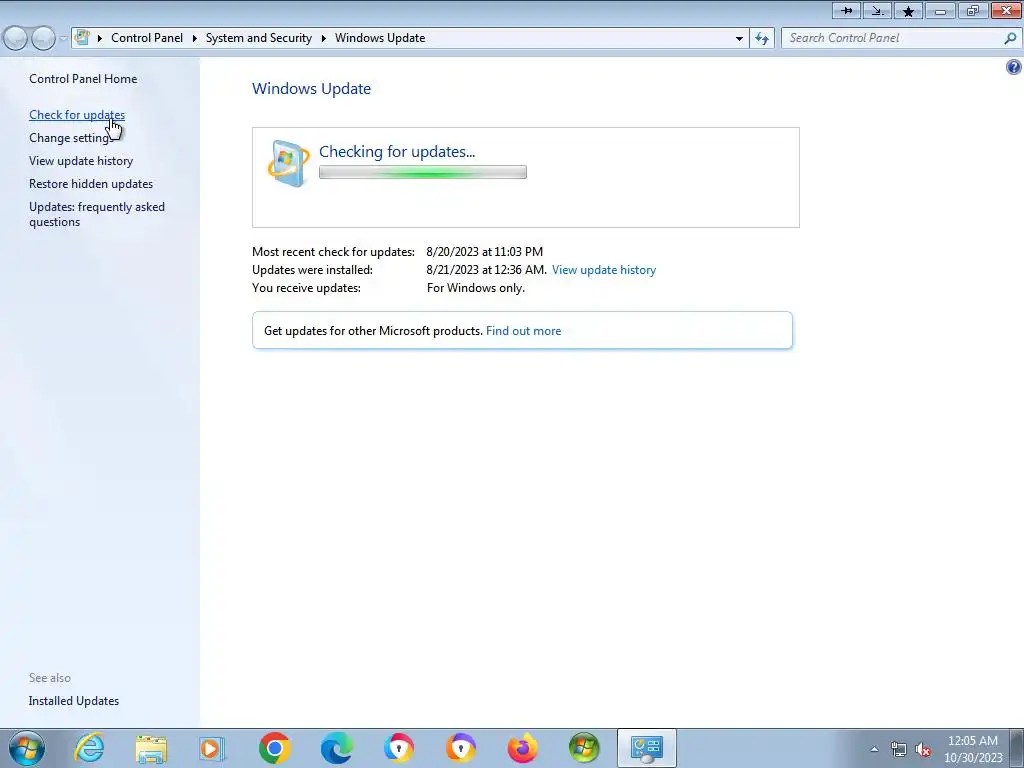Open Installed Updates link
Image resolution: width=1024 pixels, height=768 pixels.
pos(74,701)
